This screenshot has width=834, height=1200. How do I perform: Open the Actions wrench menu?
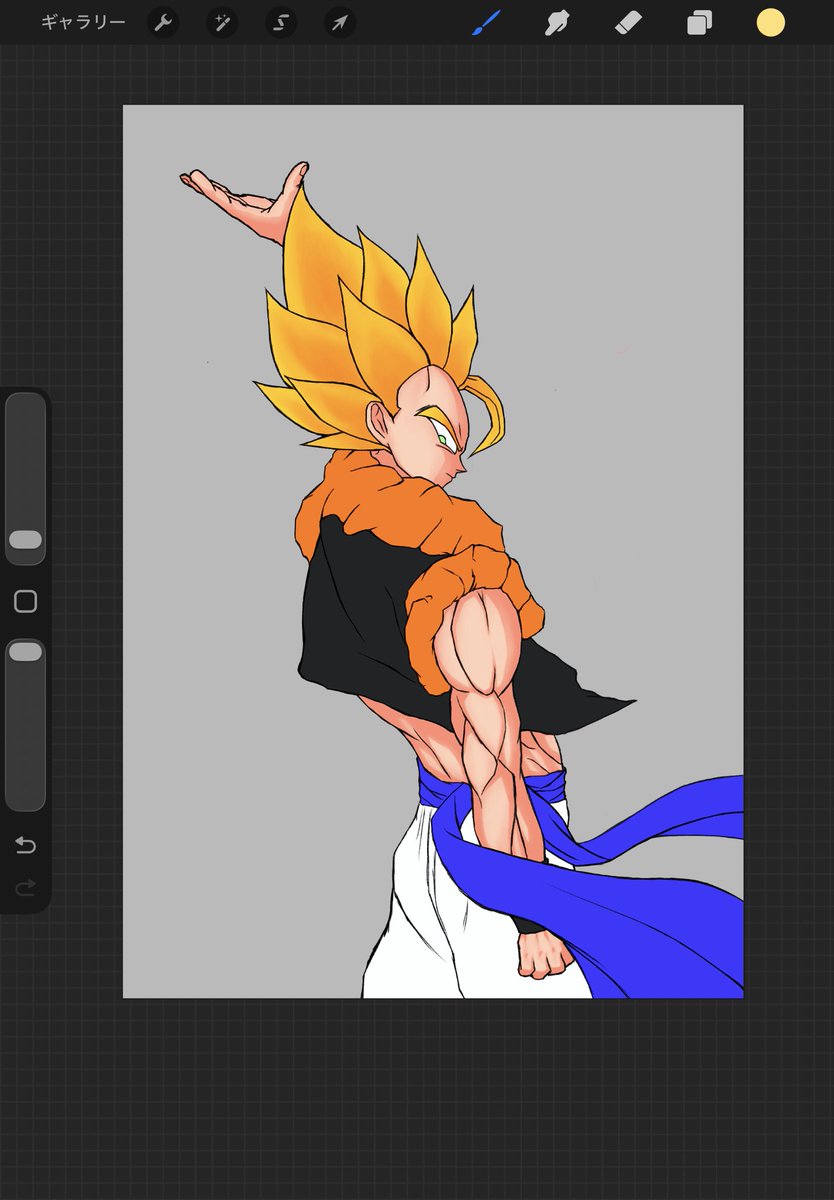163,22
